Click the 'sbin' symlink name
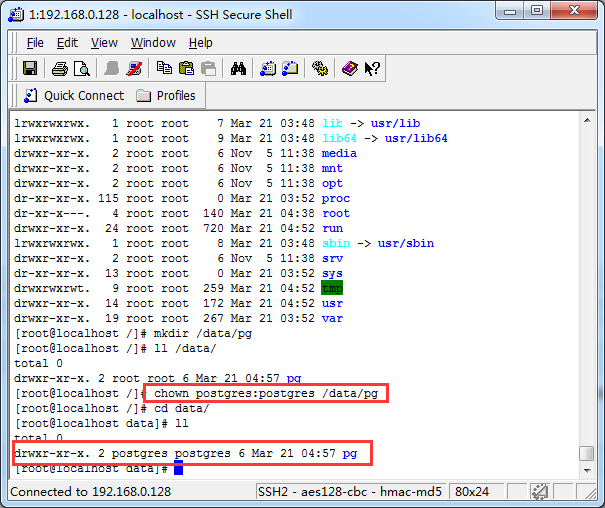605x508 pixels. (x=336, y=243)
